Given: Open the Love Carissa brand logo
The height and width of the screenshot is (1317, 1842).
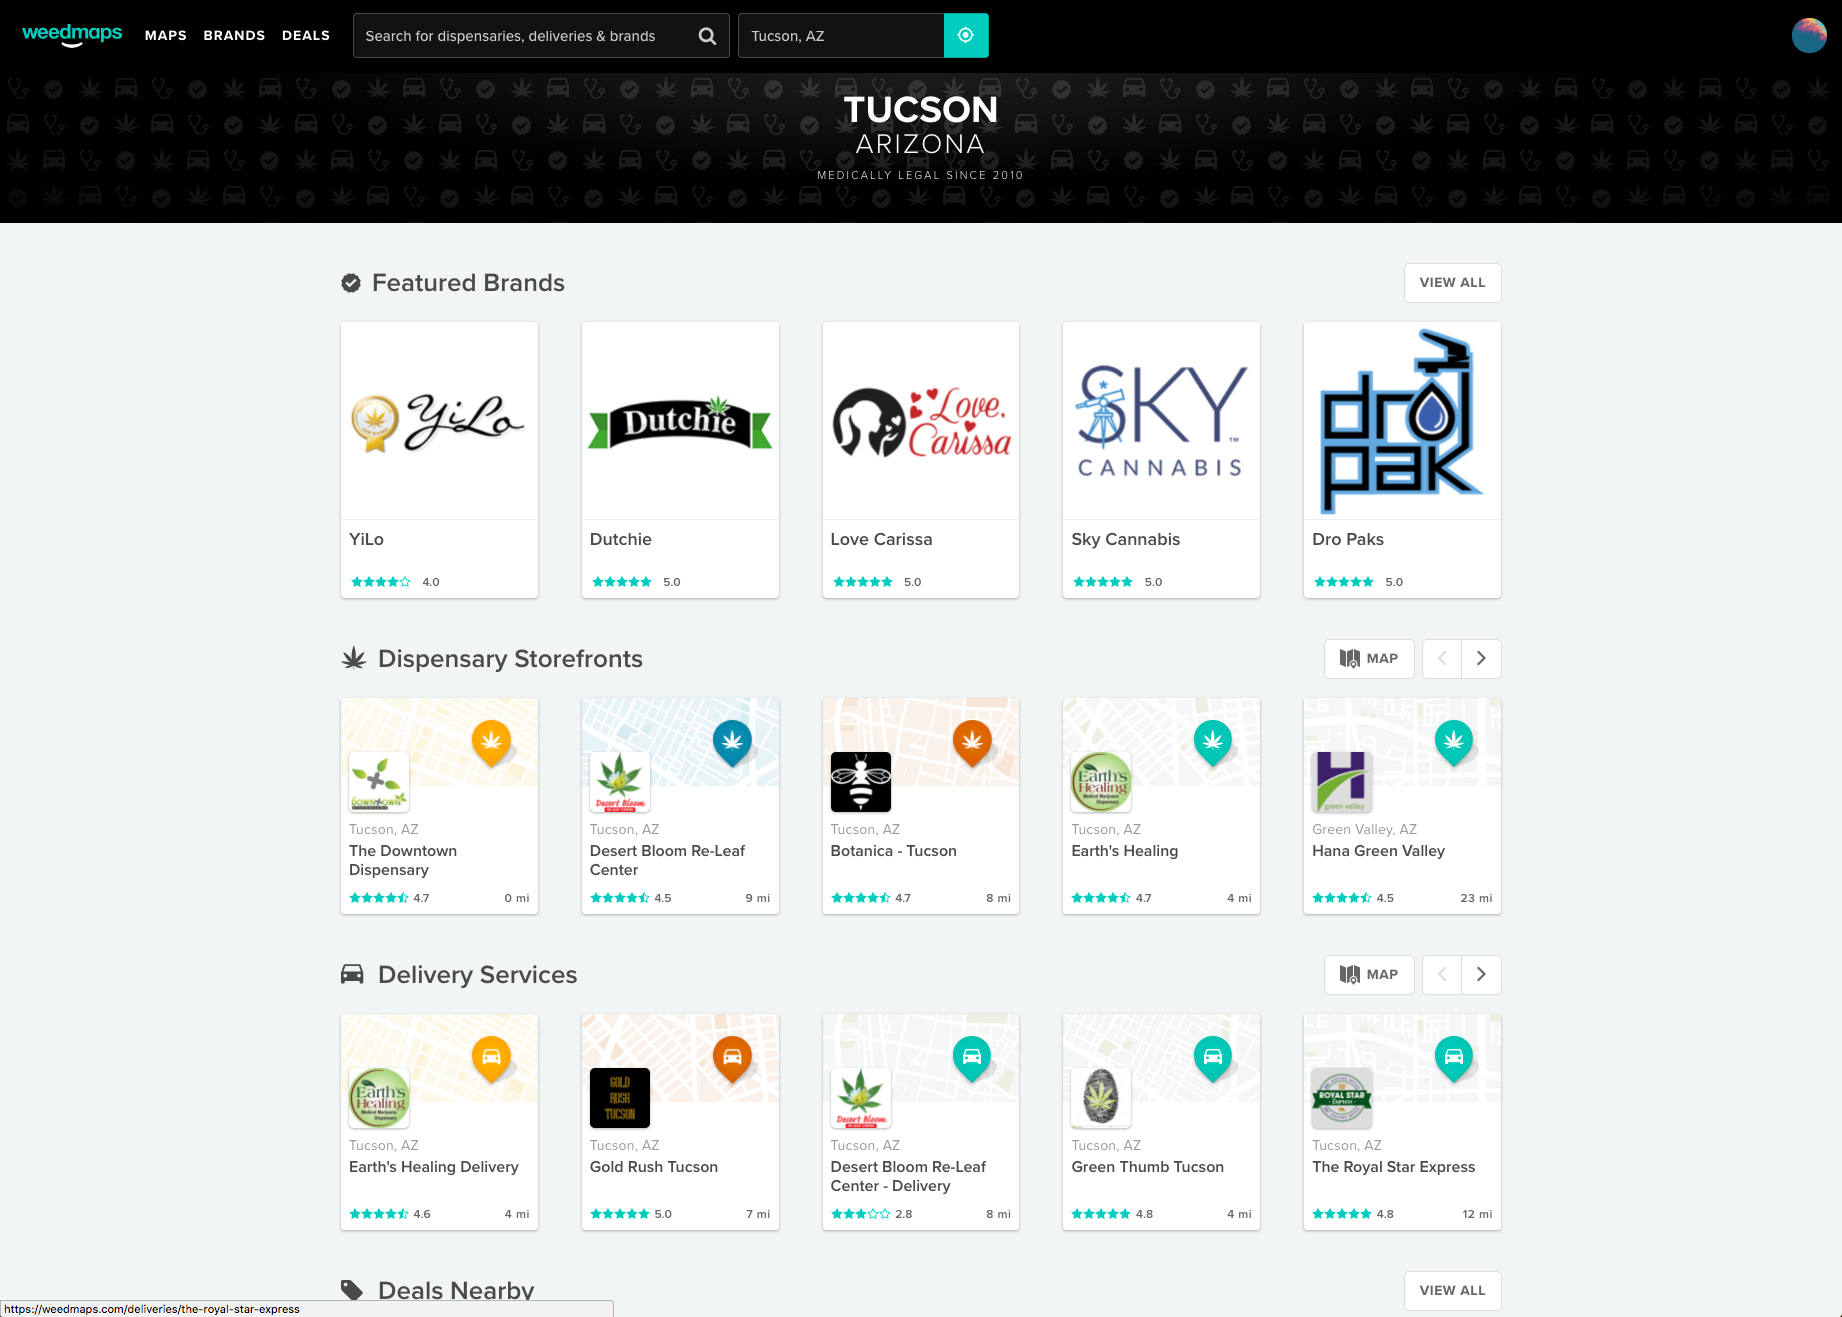Looking at the screenshot, I should point(921,421).
